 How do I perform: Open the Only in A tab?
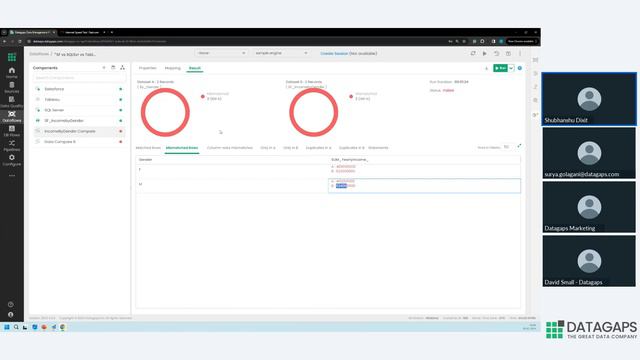(268, 148)
